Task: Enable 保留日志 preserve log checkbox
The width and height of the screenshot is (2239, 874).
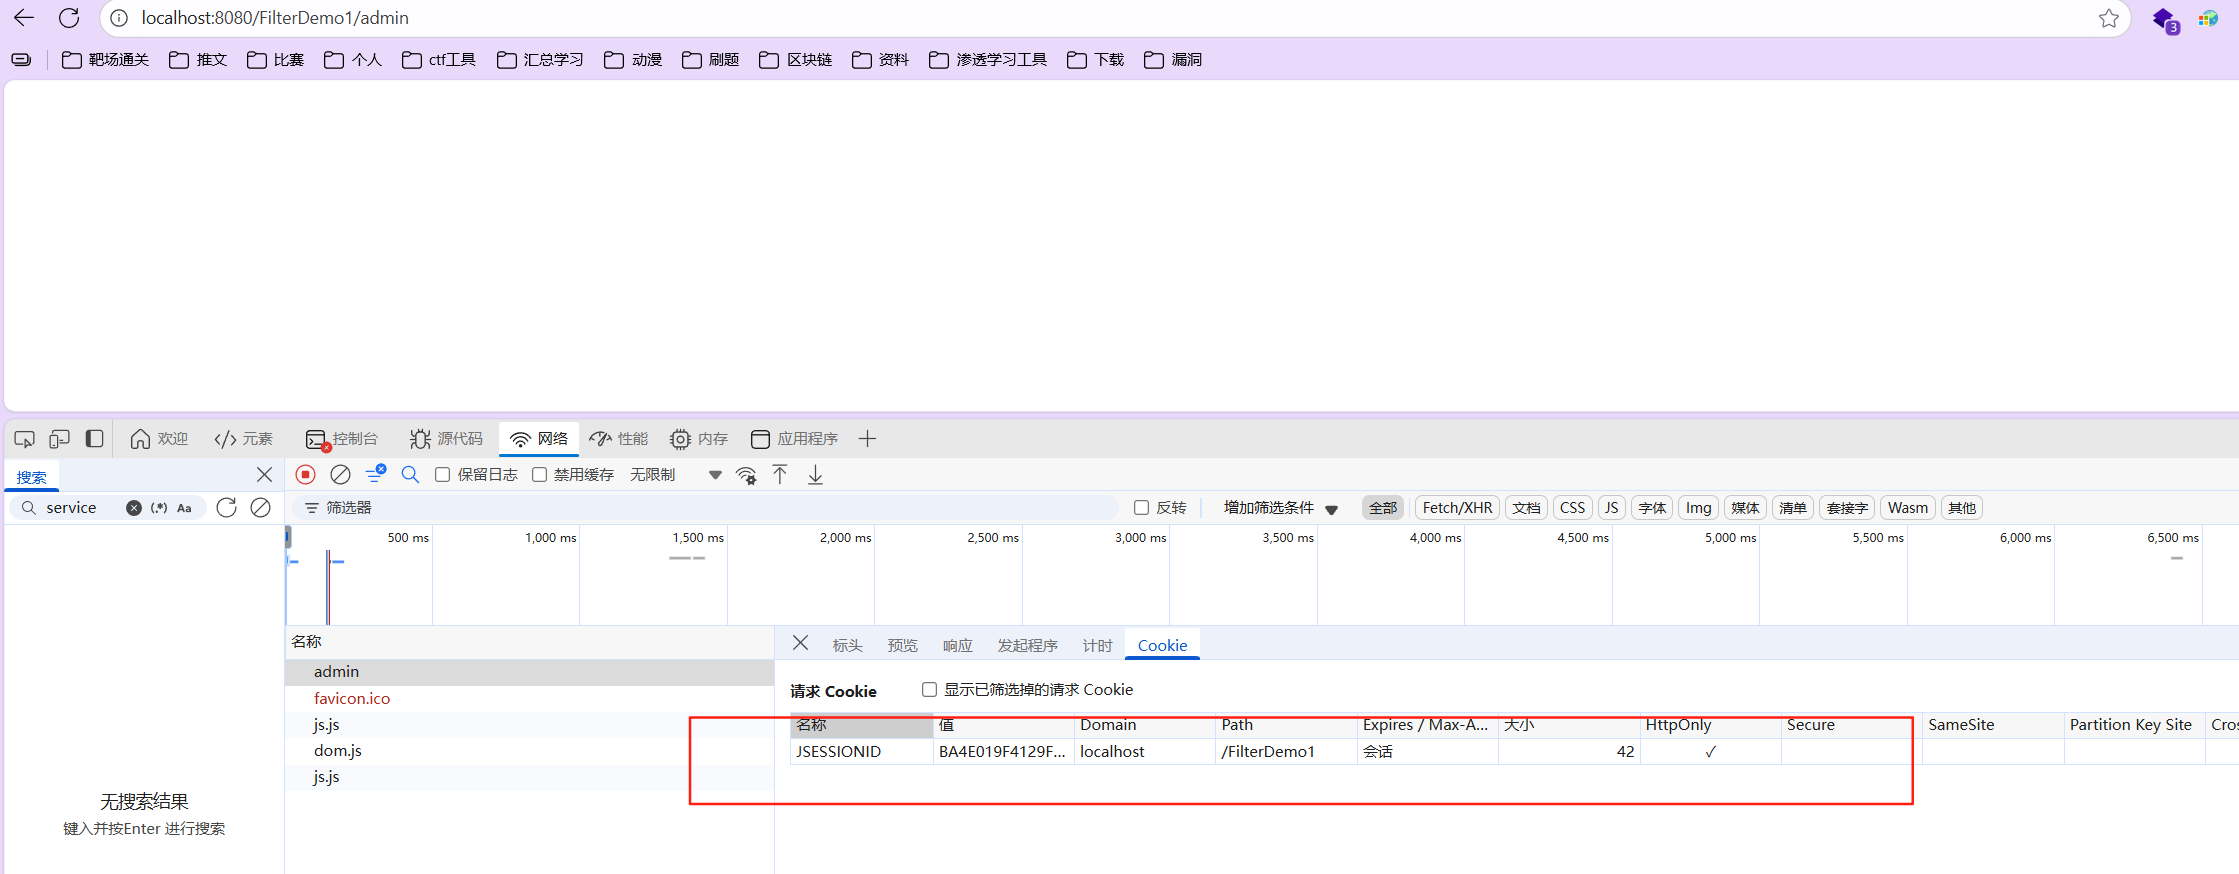Action: [x=442, y=475]
